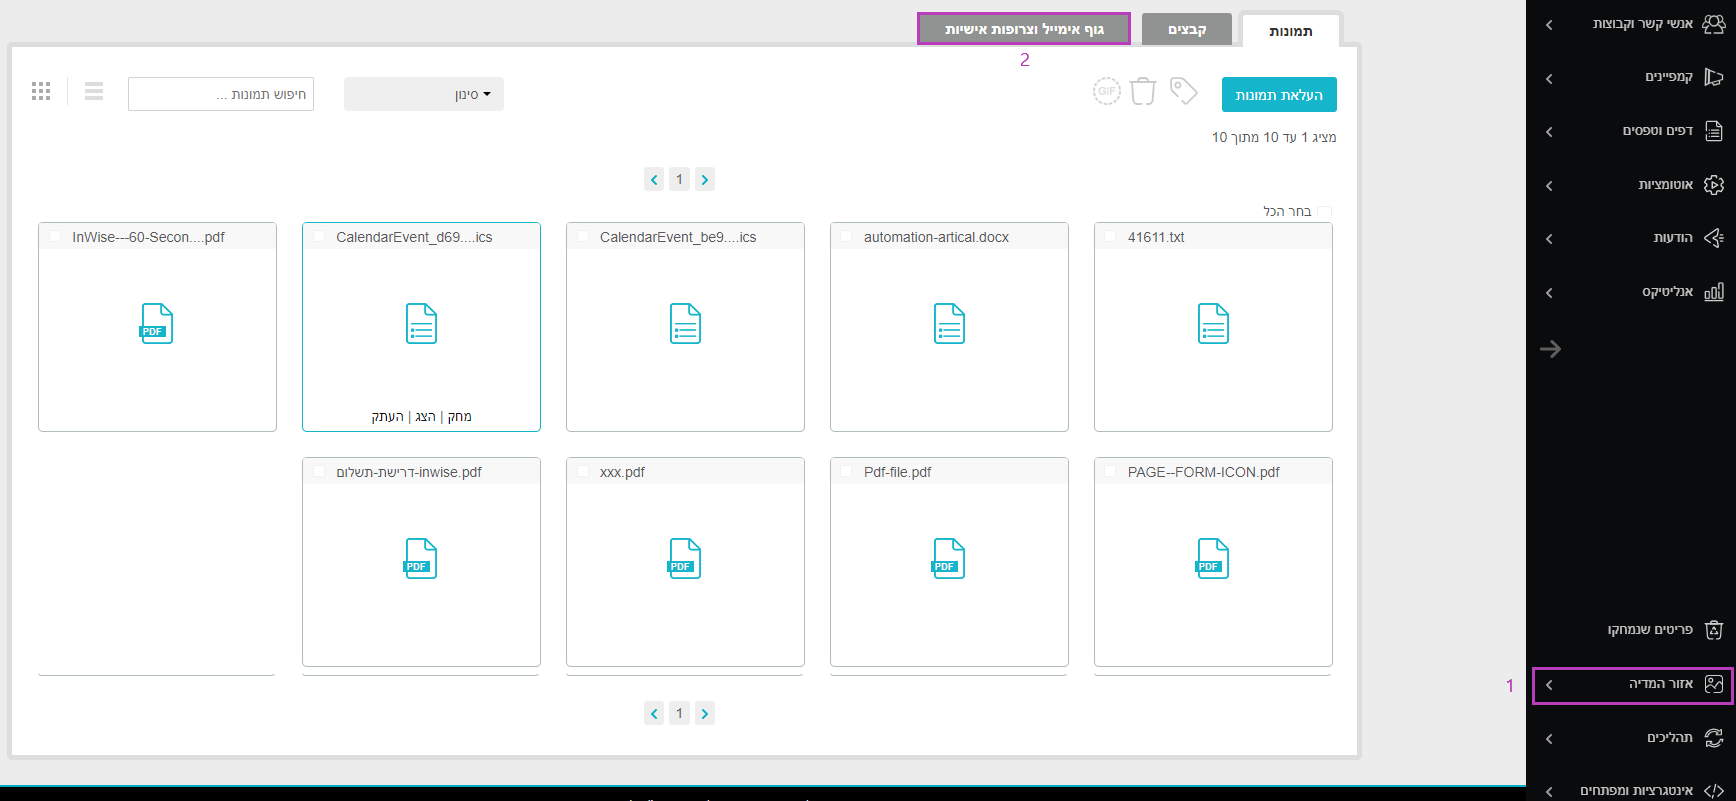Click the PDF icon of Pdf-file.pdf

point(948,559)
